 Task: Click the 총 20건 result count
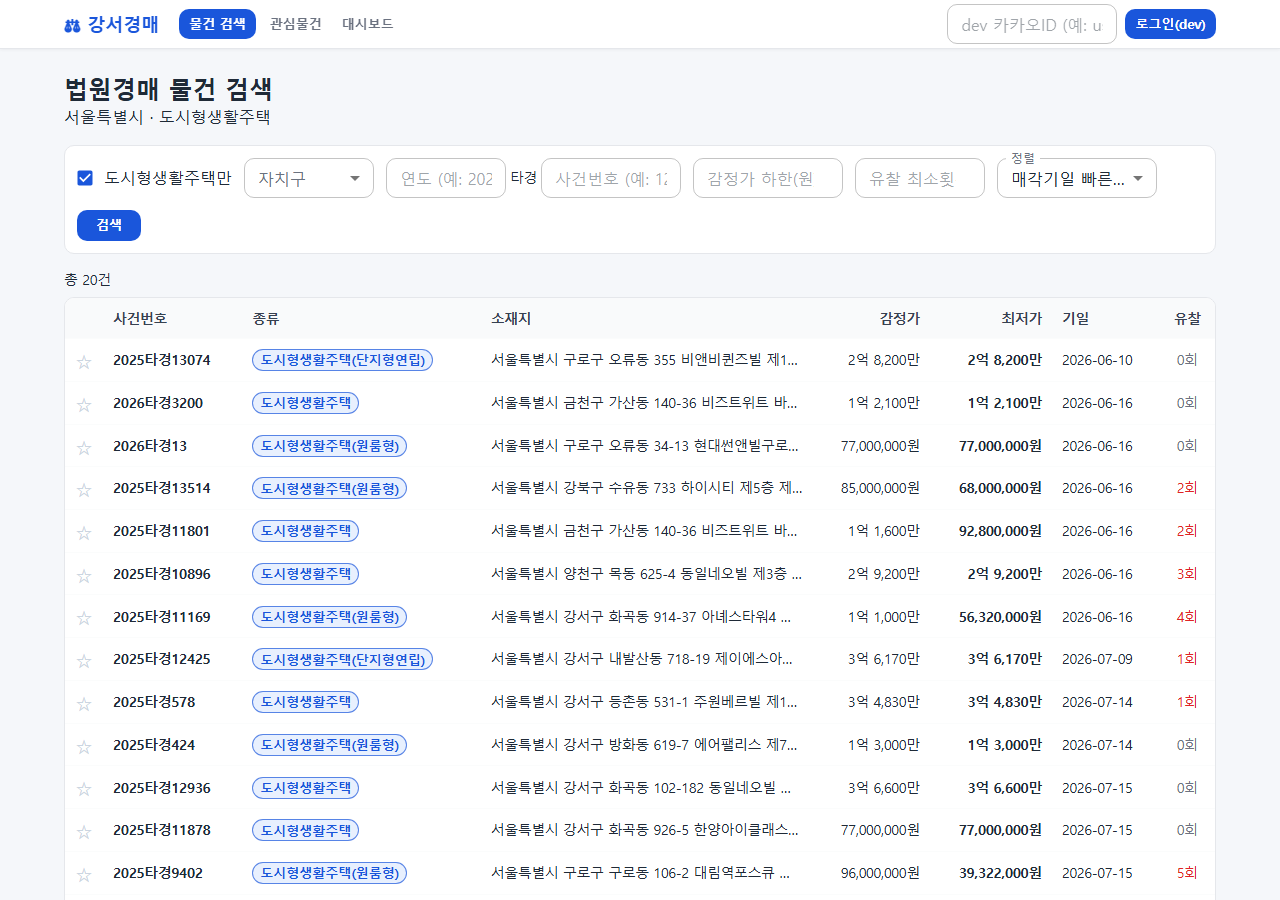[88, 280]
